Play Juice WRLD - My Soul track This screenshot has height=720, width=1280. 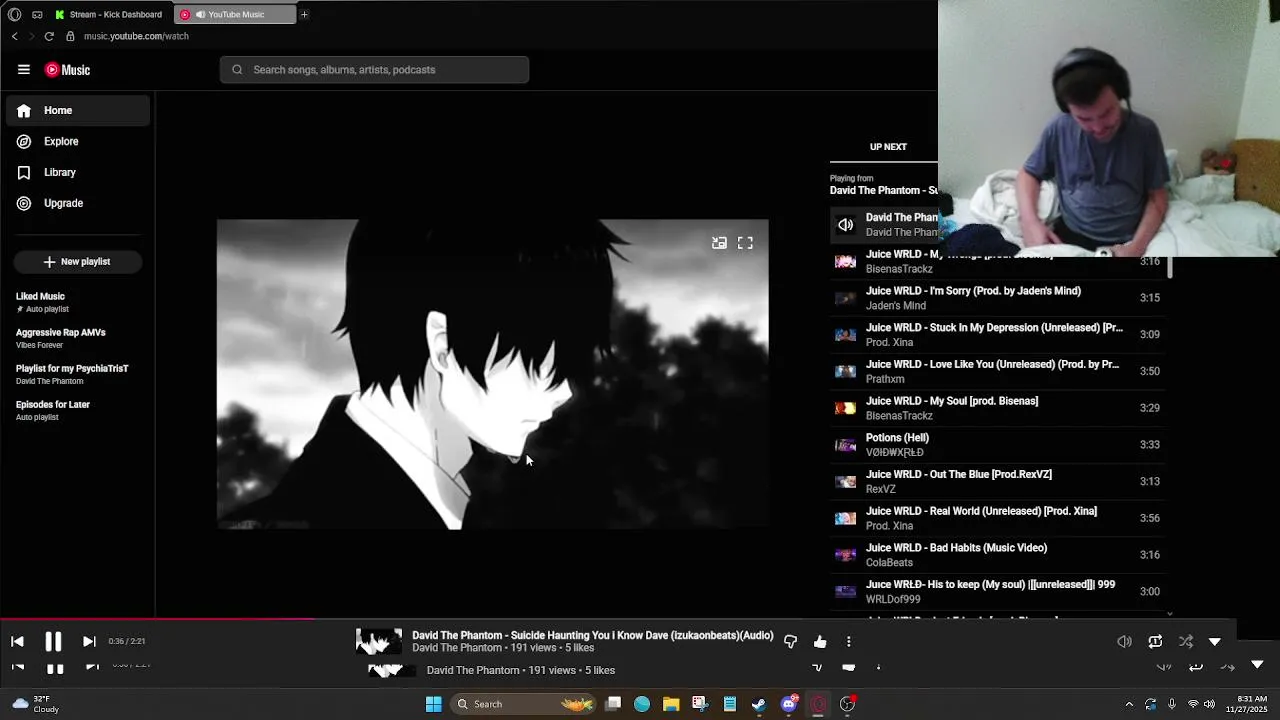1000,408
